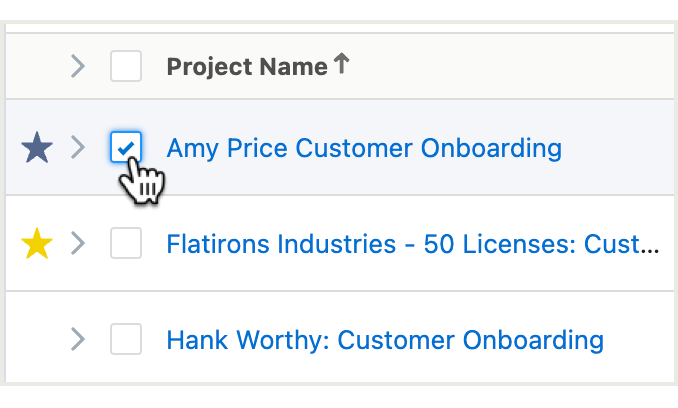Click the empty slot left of header chevron
Screen dimensions: 678x408
click(37, 66)
